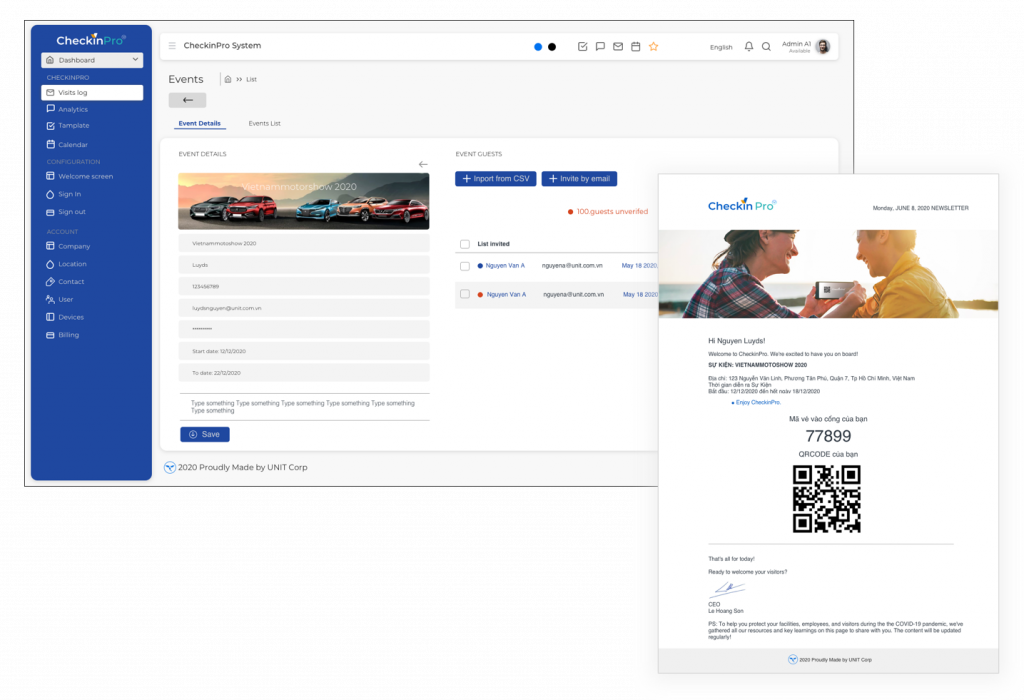Screen dimensions: 1024x700
Task: Open the Admin A1 profile avatar
Action: click(823, 46)
